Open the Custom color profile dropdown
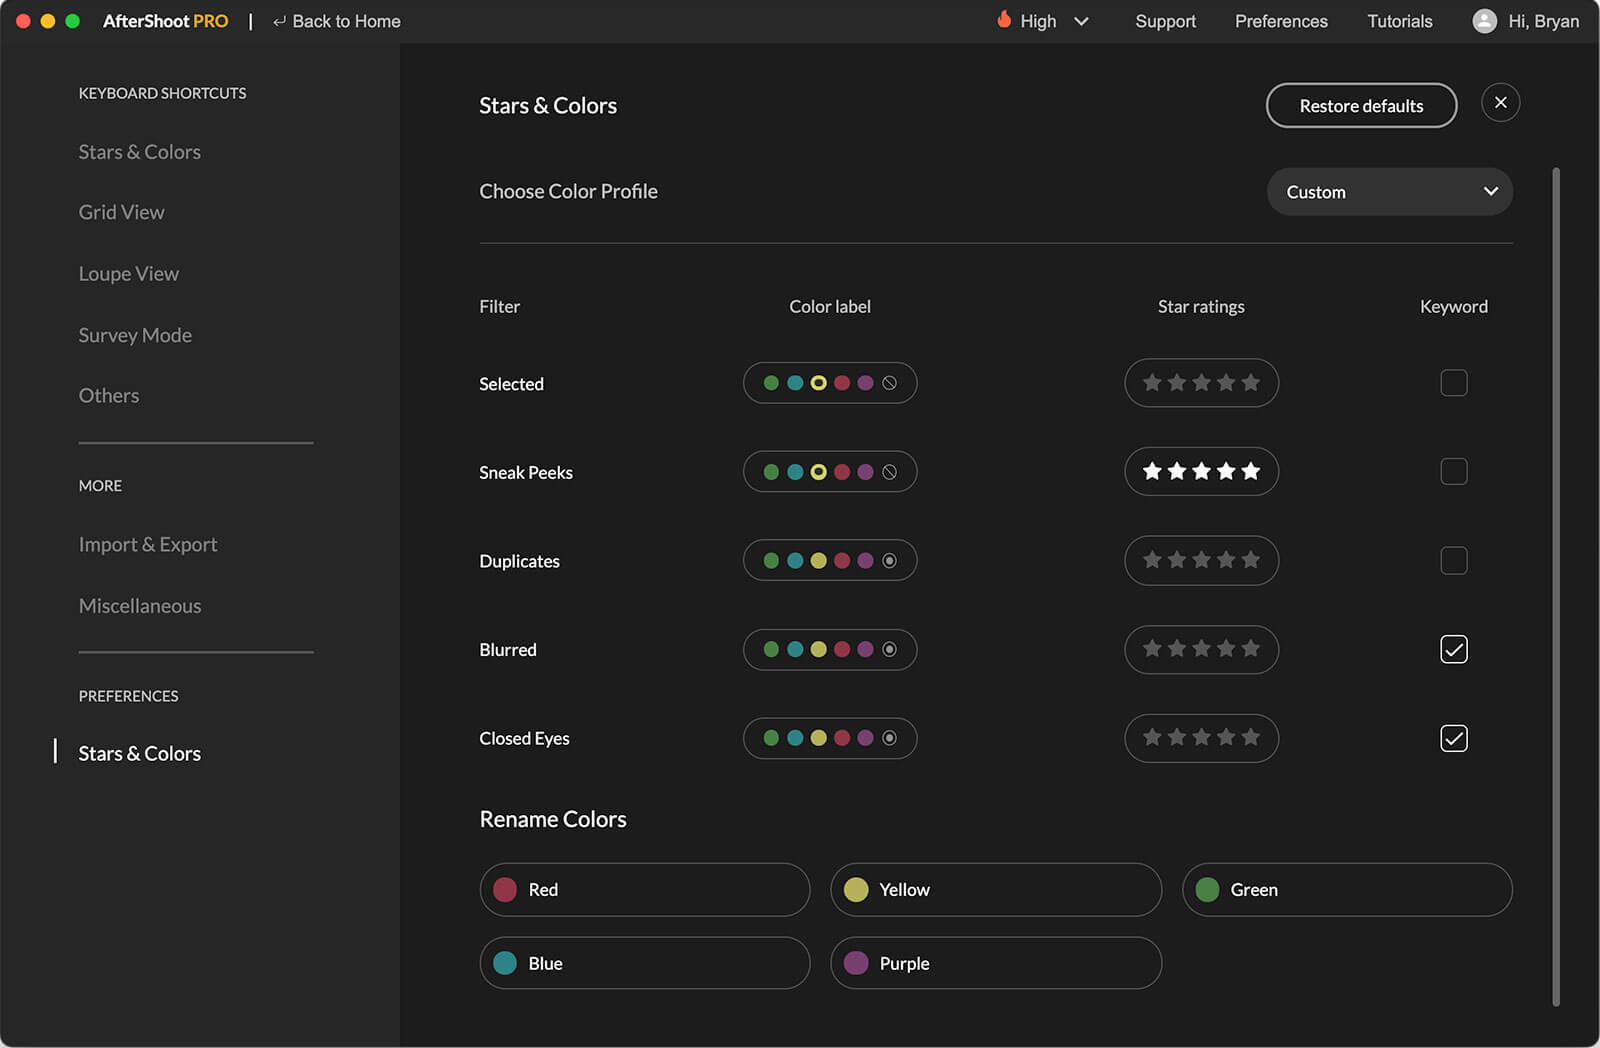The height and width of the screenshot is (1048, 1600). click(x=1389, y=192)
